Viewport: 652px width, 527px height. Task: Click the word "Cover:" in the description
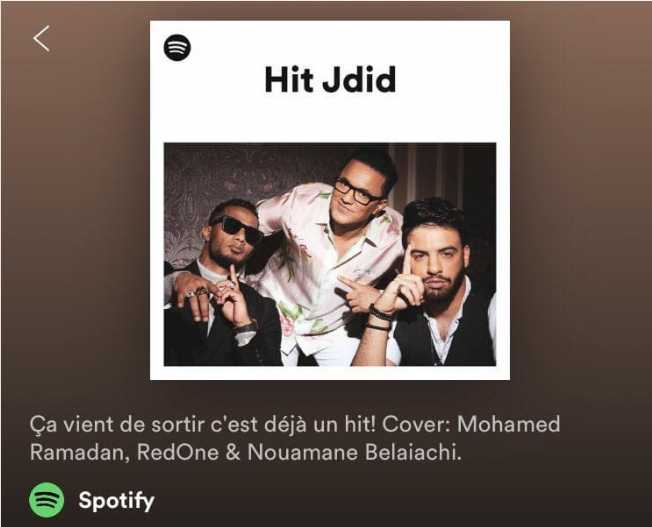click(x=416, y=424)
